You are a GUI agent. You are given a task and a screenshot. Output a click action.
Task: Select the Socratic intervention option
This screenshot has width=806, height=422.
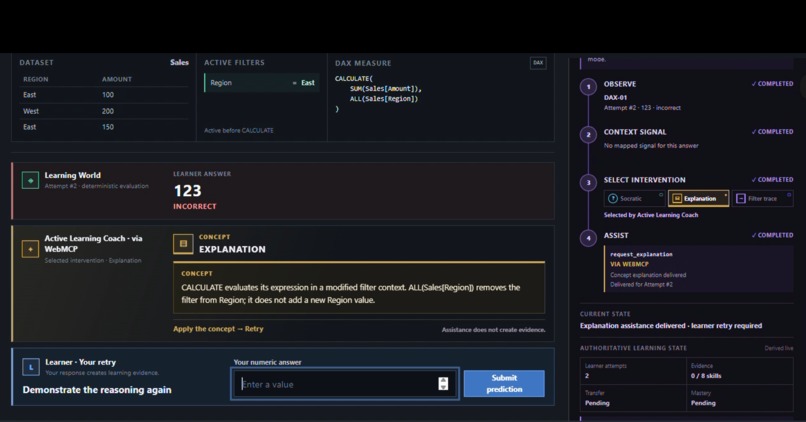(634, 198)
